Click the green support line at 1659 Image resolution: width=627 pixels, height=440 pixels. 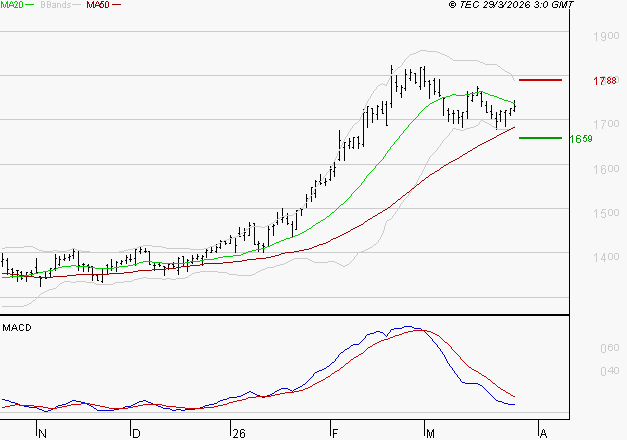coord(540,138)
